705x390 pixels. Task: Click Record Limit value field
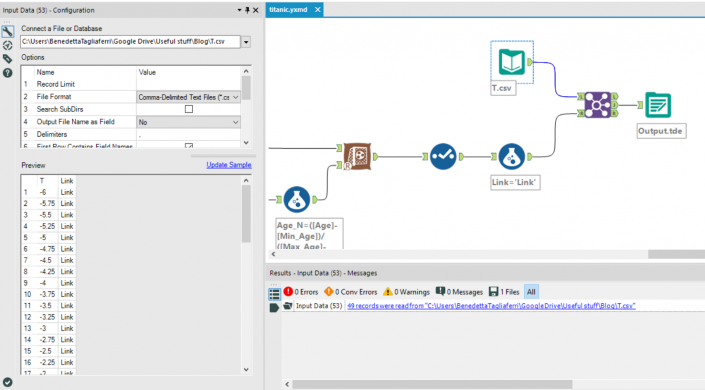click(x=188, y=84)
